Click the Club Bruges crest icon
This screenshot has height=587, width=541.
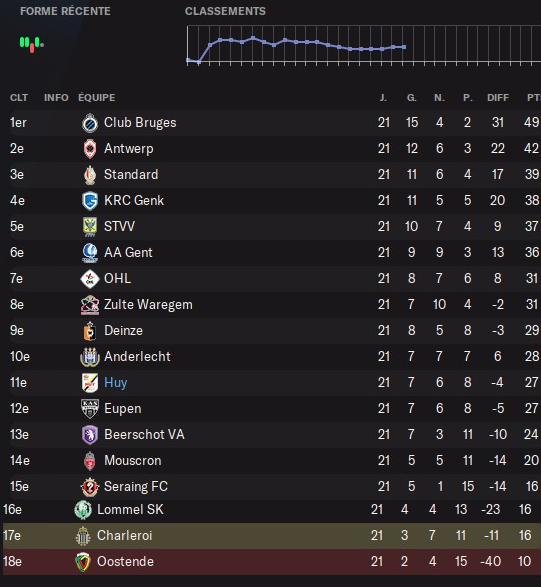click(x=90, y=123)
